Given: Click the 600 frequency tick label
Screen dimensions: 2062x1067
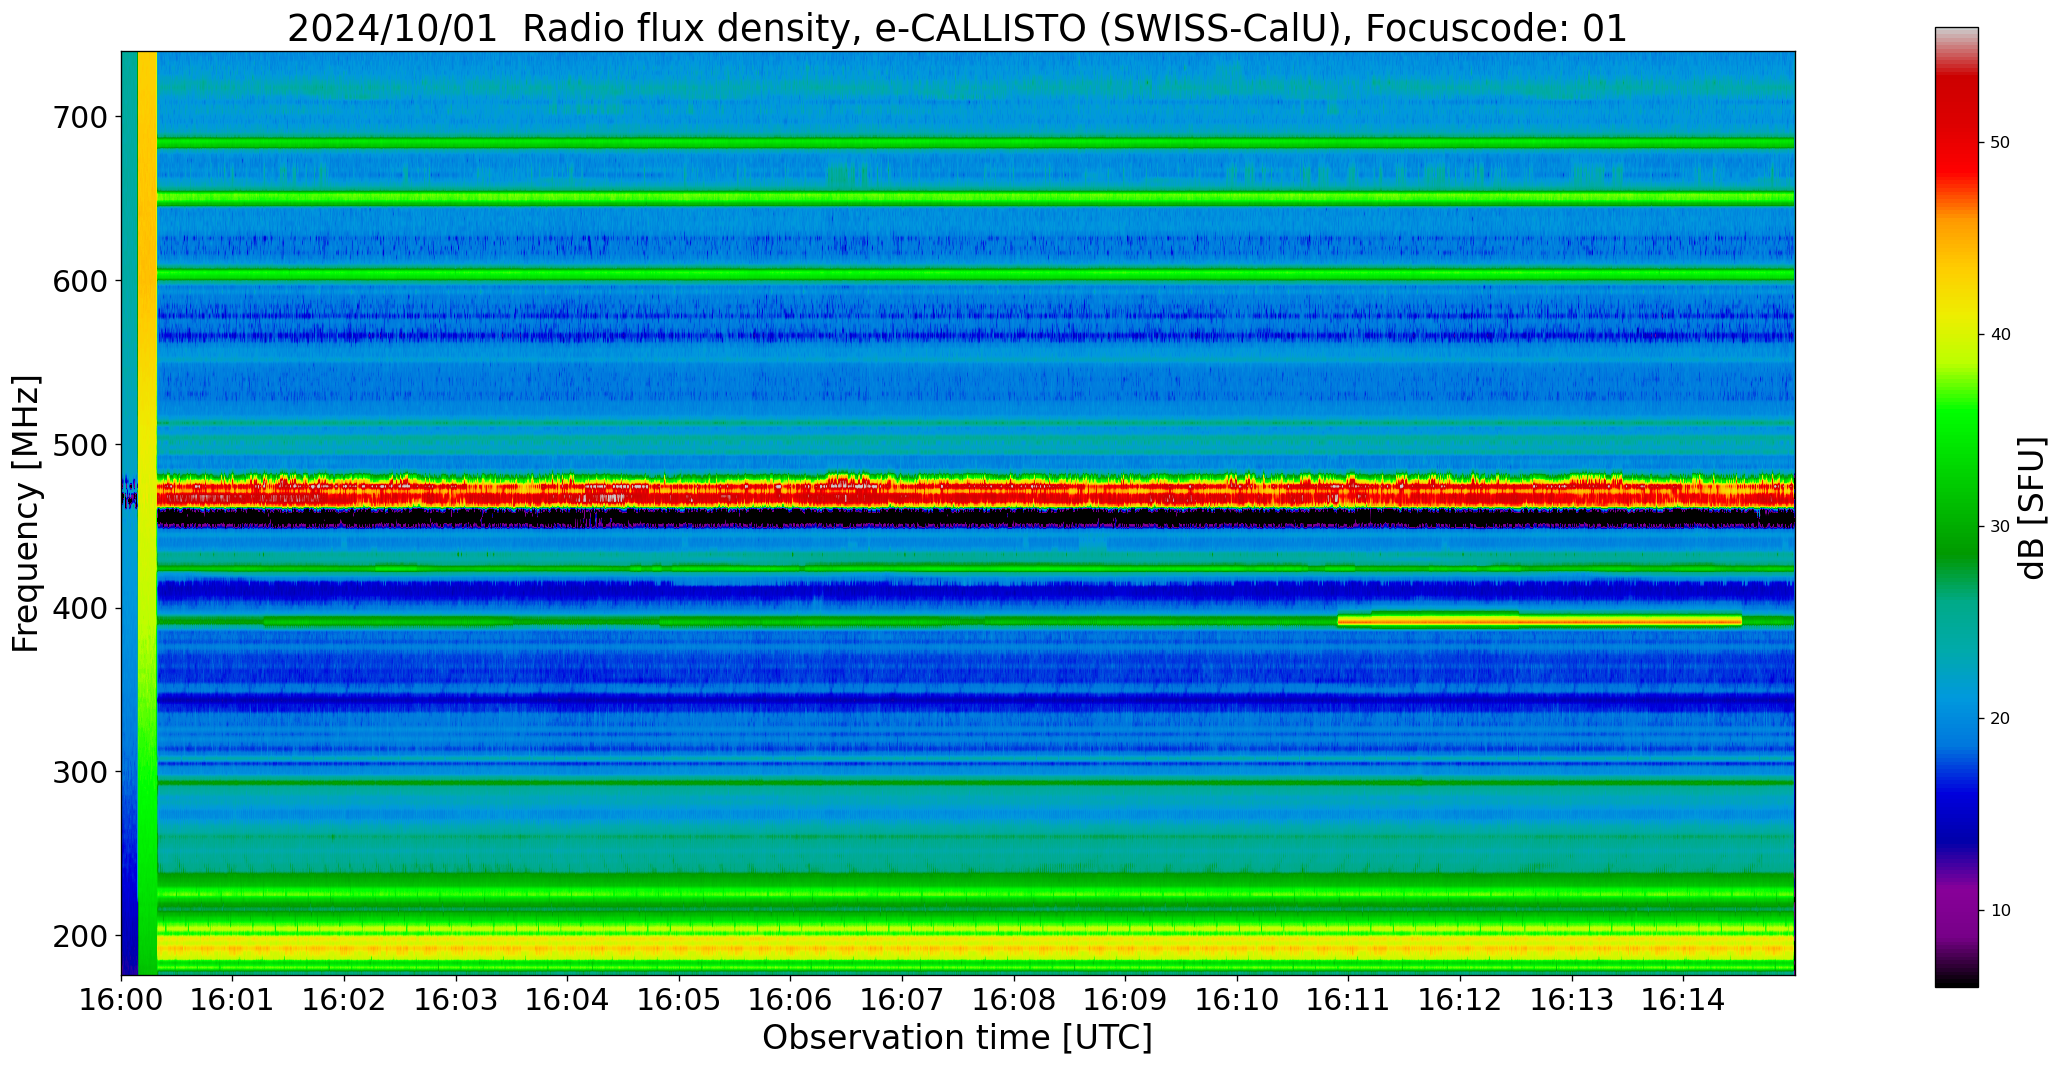Looking at the screenshot, I should point(79,281).
